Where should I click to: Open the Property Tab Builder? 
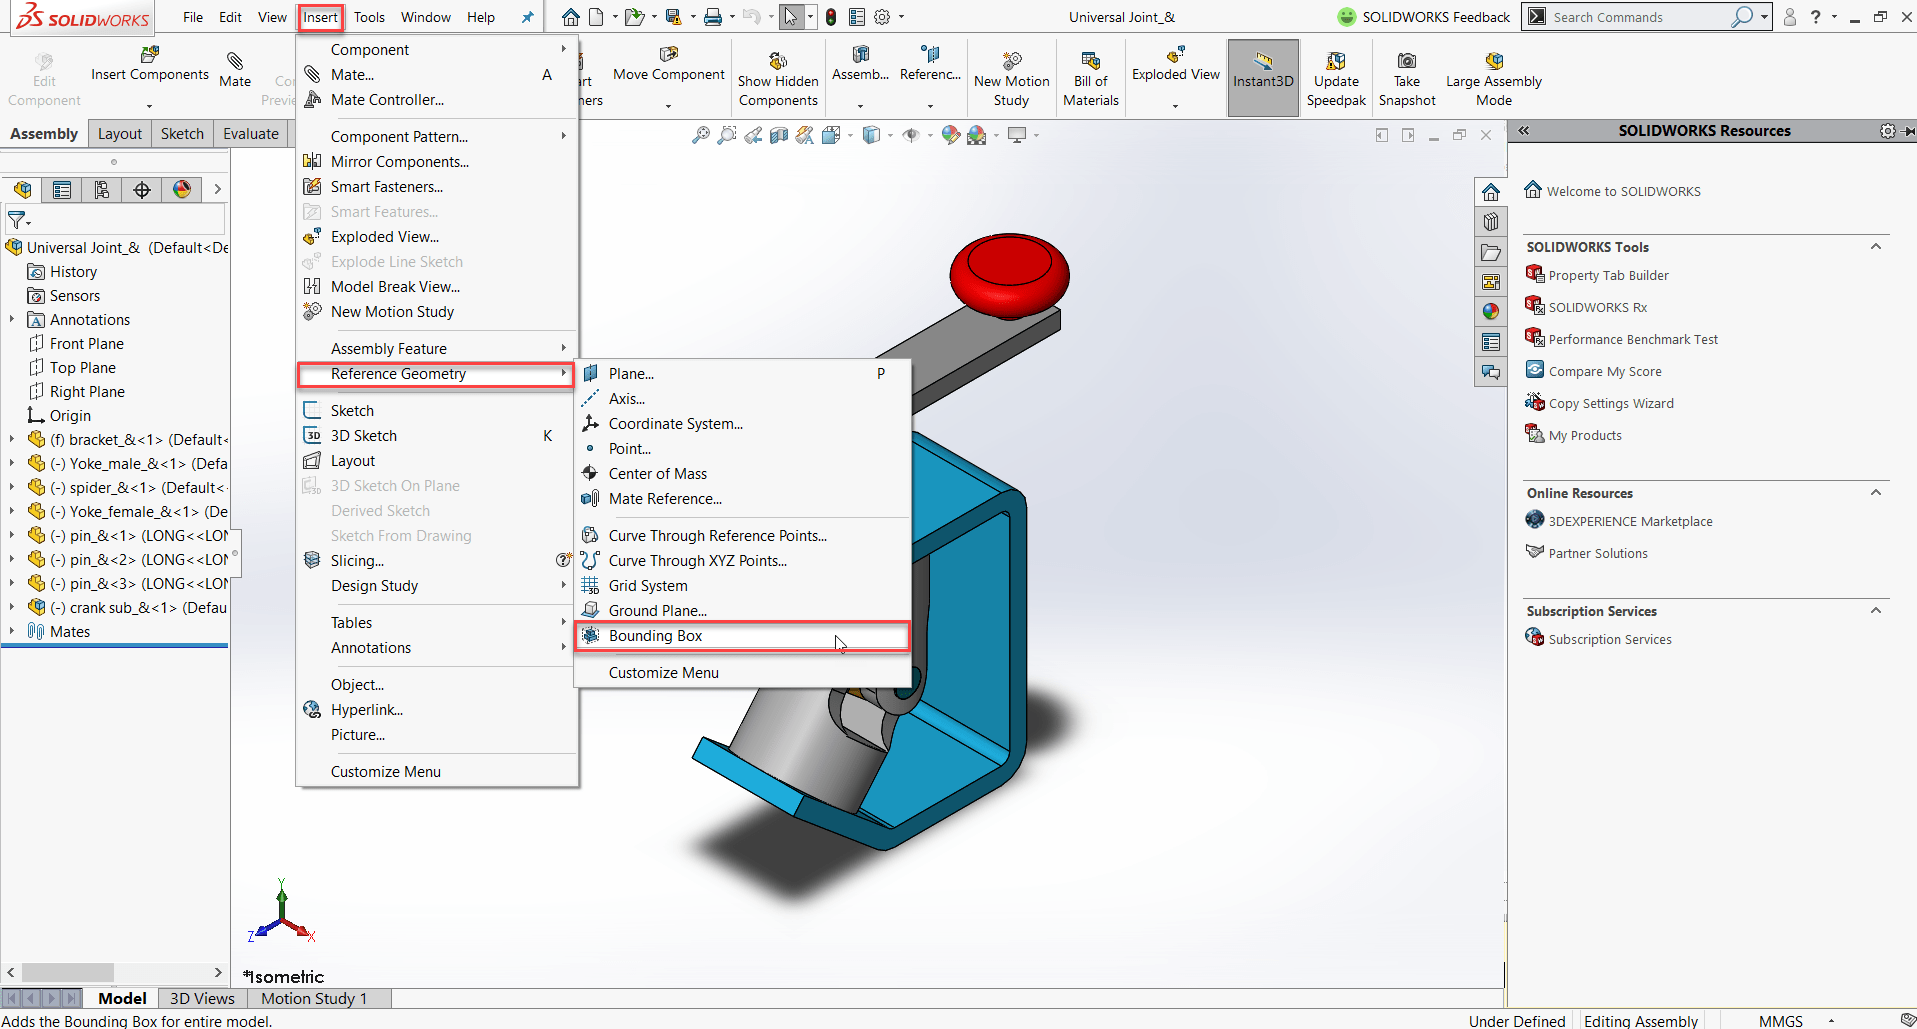click(x=1607, y=275)
